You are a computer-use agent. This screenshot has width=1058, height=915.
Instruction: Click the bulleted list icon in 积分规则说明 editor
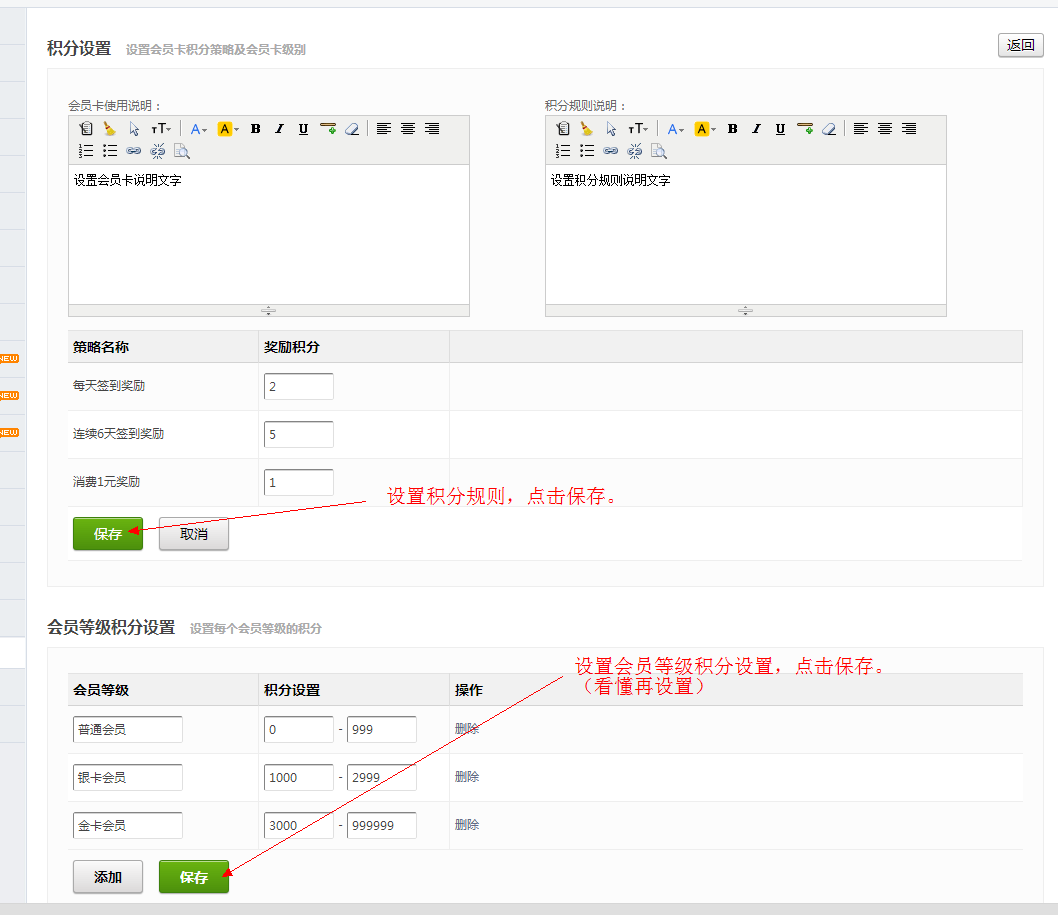587,151
